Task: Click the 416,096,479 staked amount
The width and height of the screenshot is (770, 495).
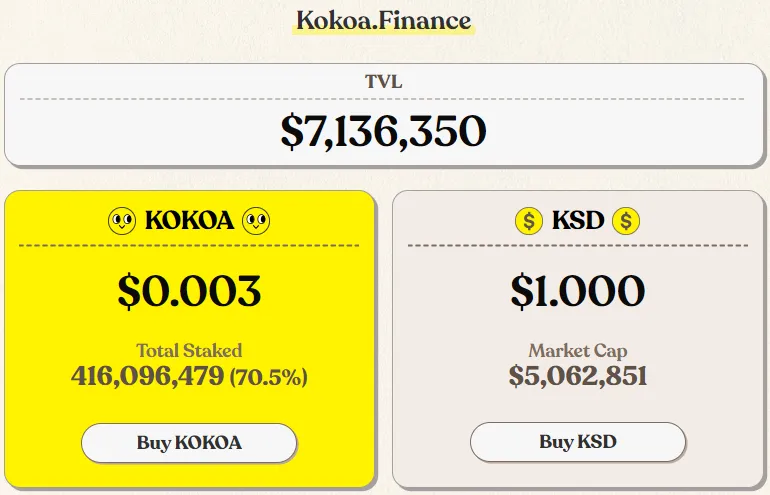Action: [147, 377]
